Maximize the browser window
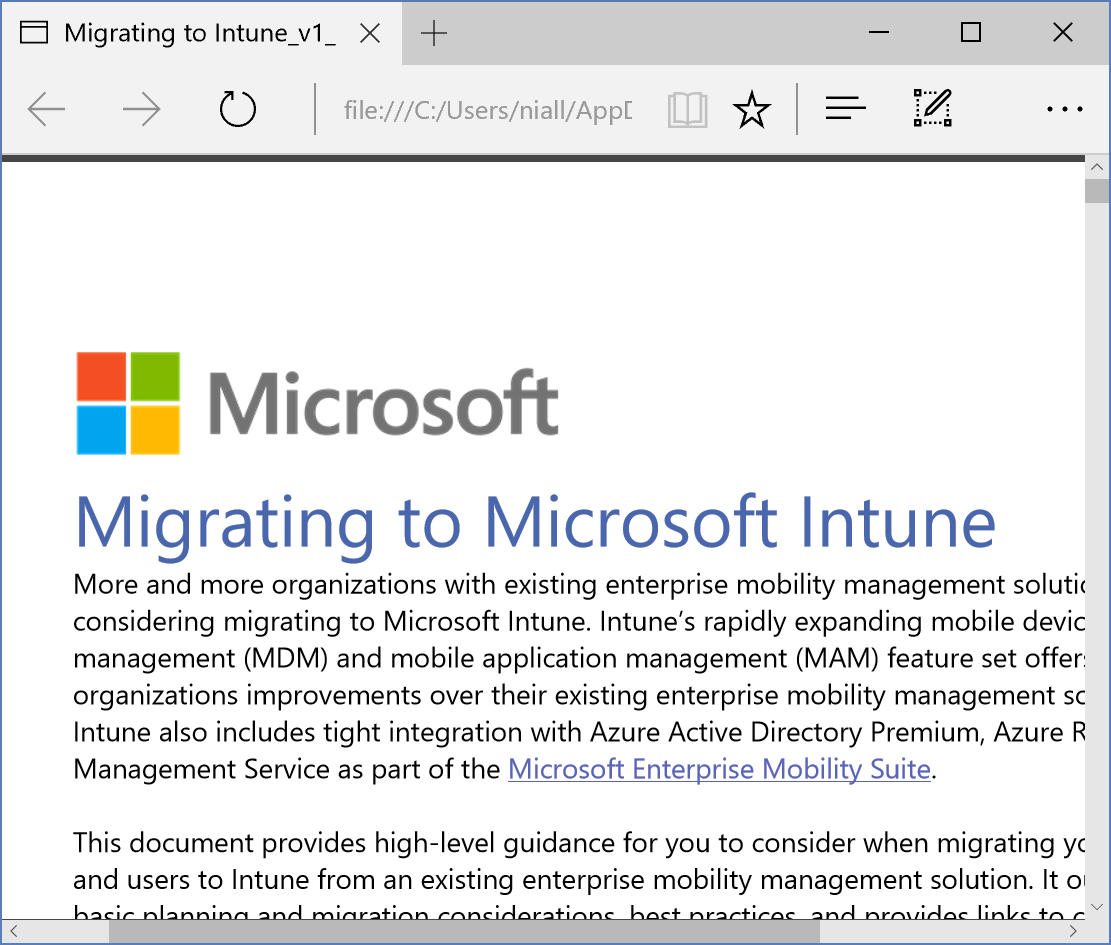 tap(971, 33)
